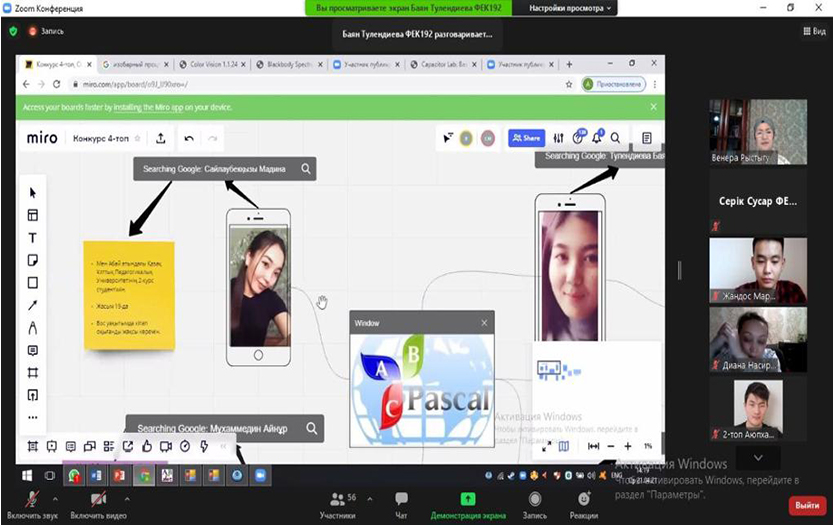
Task: Select the Miro shape rectangle tool
Action: tap(32, 282)
